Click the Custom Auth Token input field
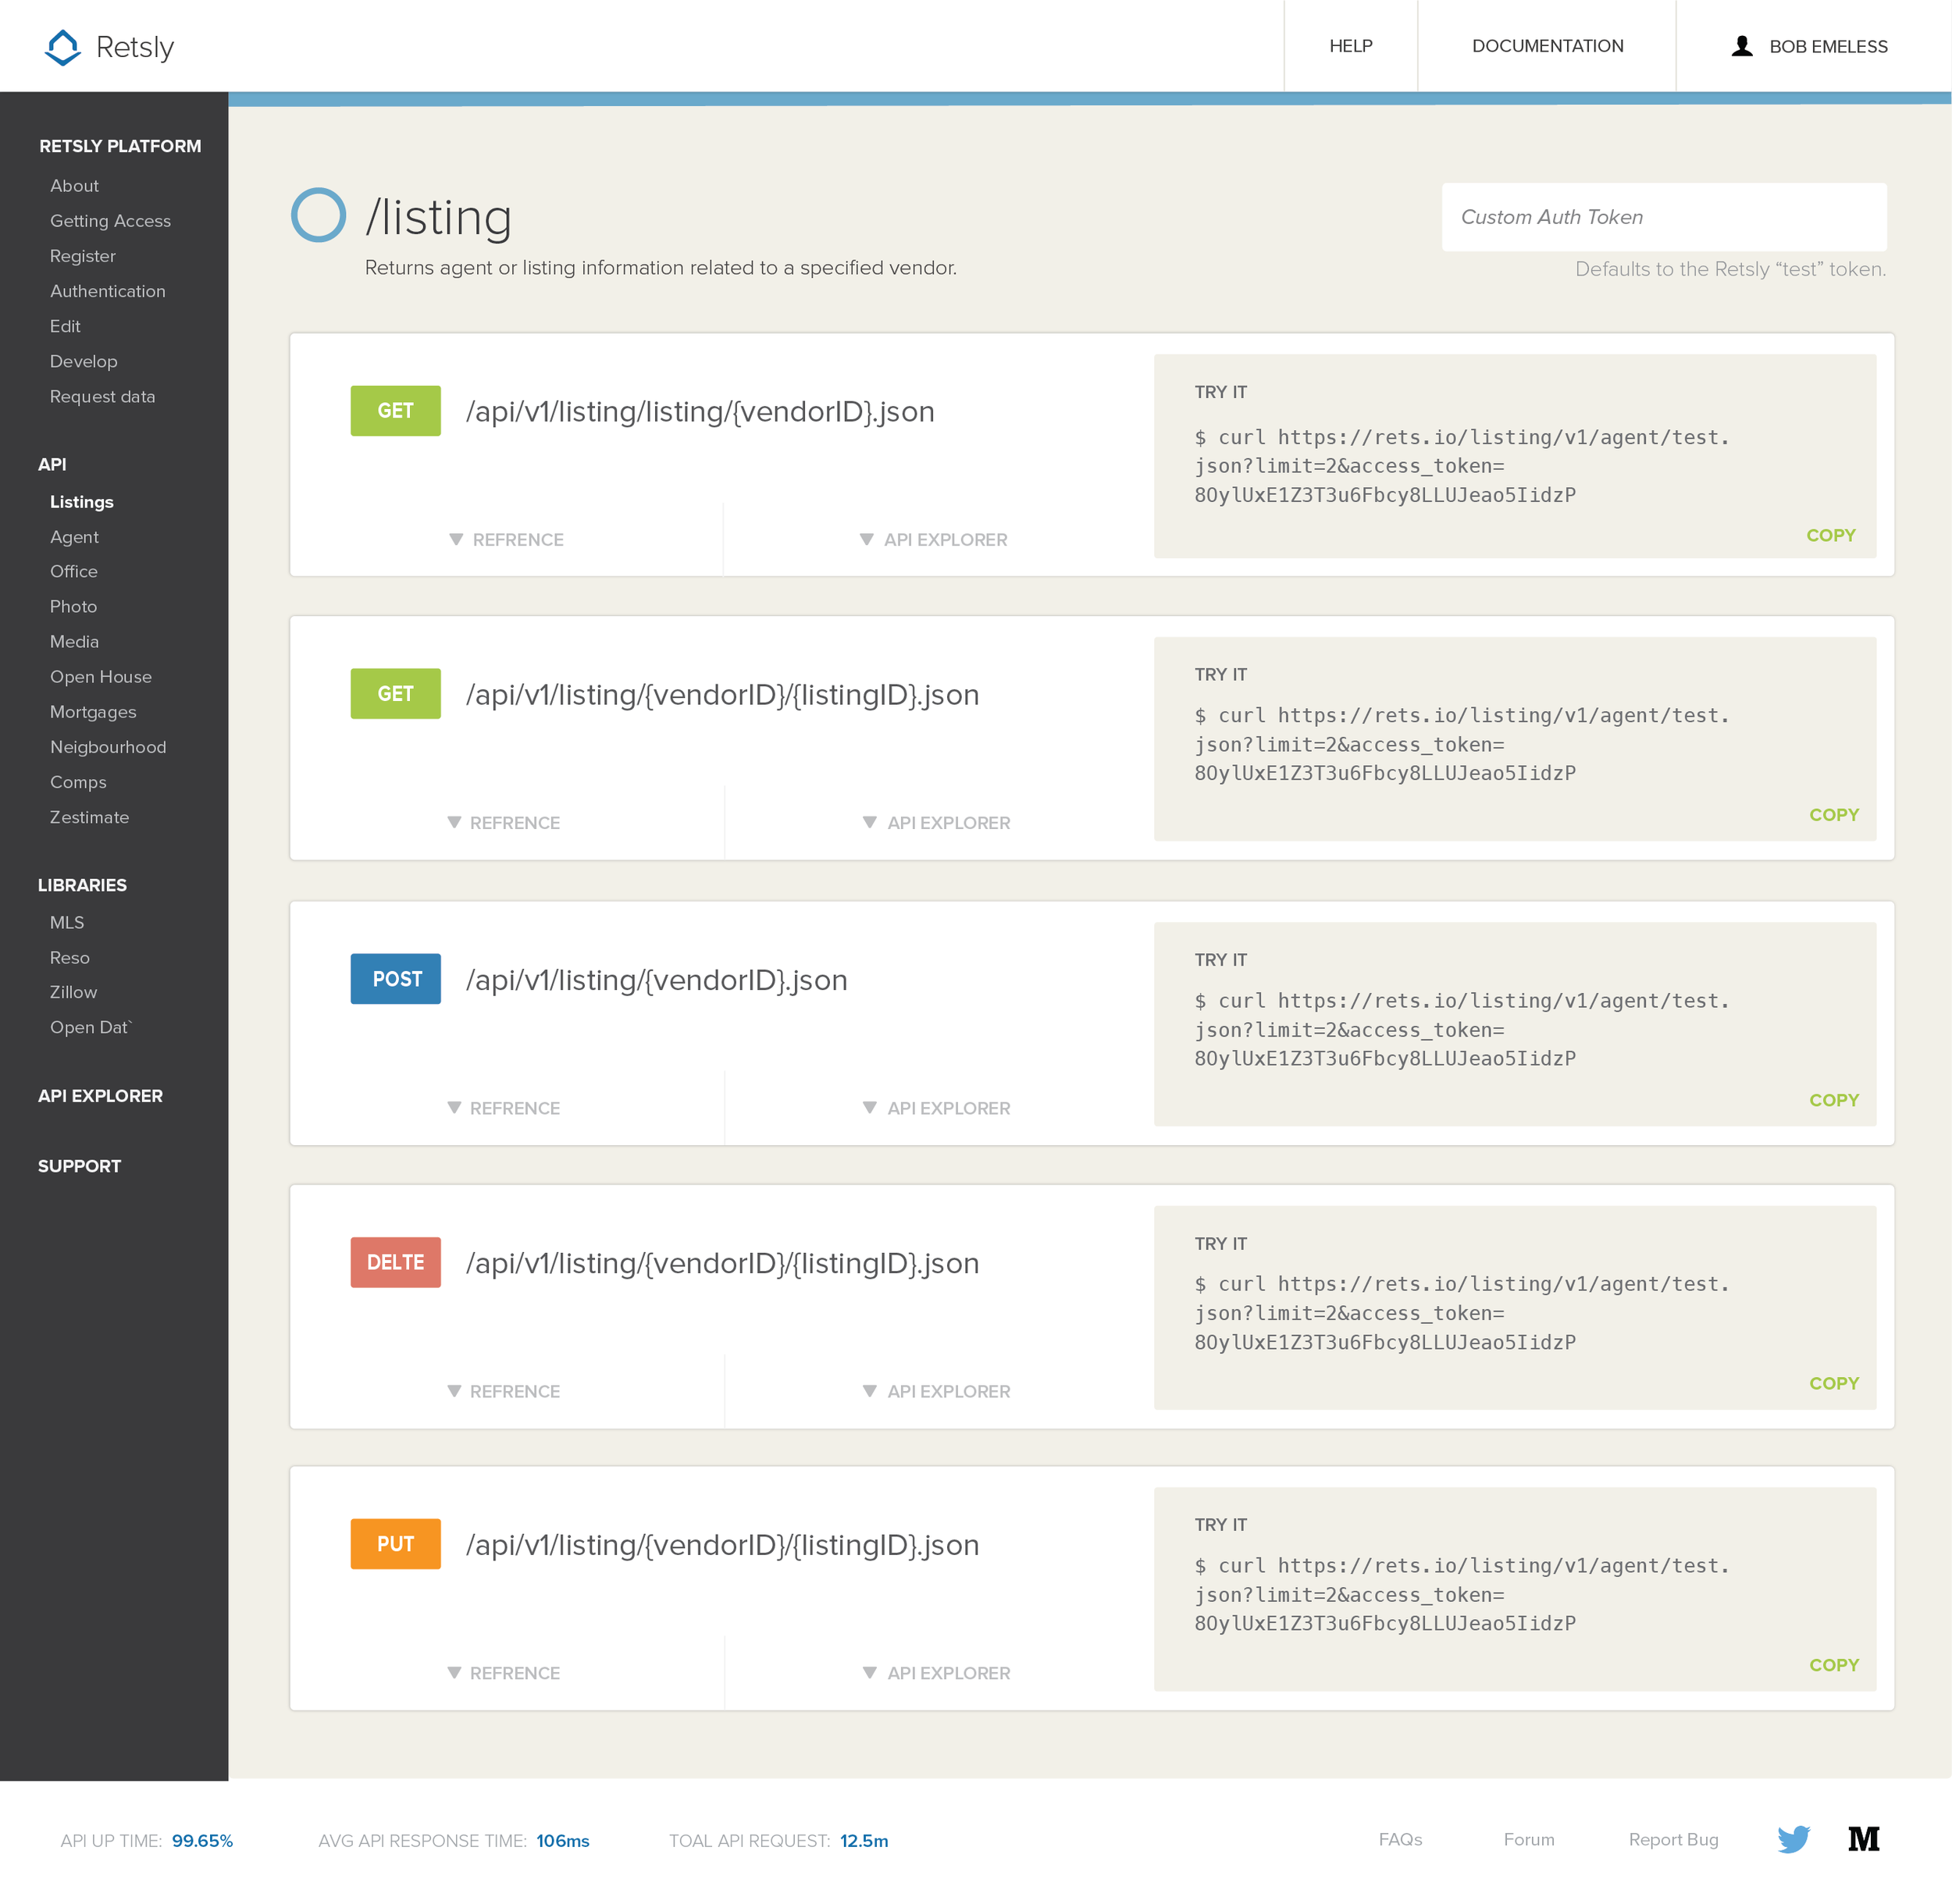Image resolution: width=1952 pixels, height=1904 pixels. tap(1663, 217)
